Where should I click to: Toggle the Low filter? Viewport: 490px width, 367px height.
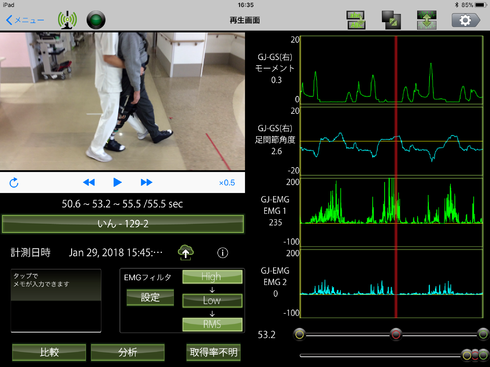tap(212, 300)
